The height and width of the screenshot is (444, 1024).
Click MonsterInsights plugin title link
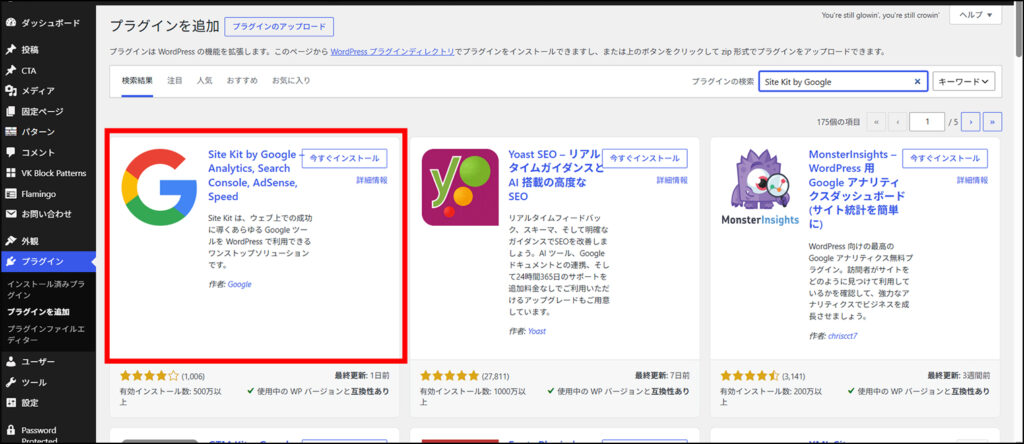coord(856,189)
